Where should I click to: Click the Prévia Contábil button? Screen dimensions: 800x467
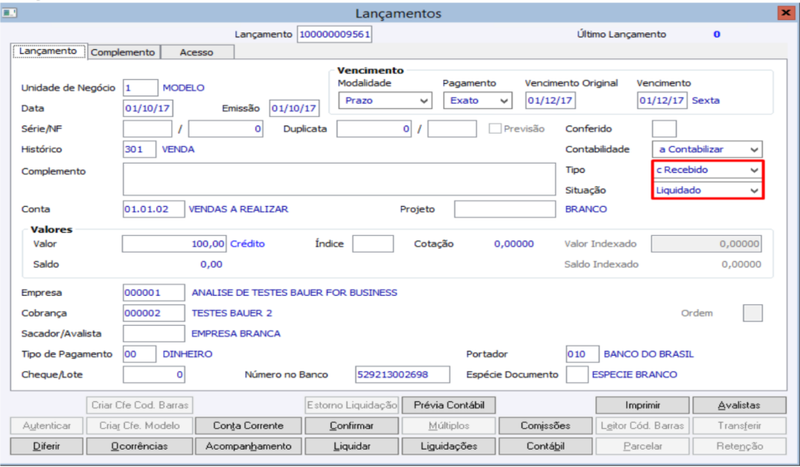(x=448, y=405)
